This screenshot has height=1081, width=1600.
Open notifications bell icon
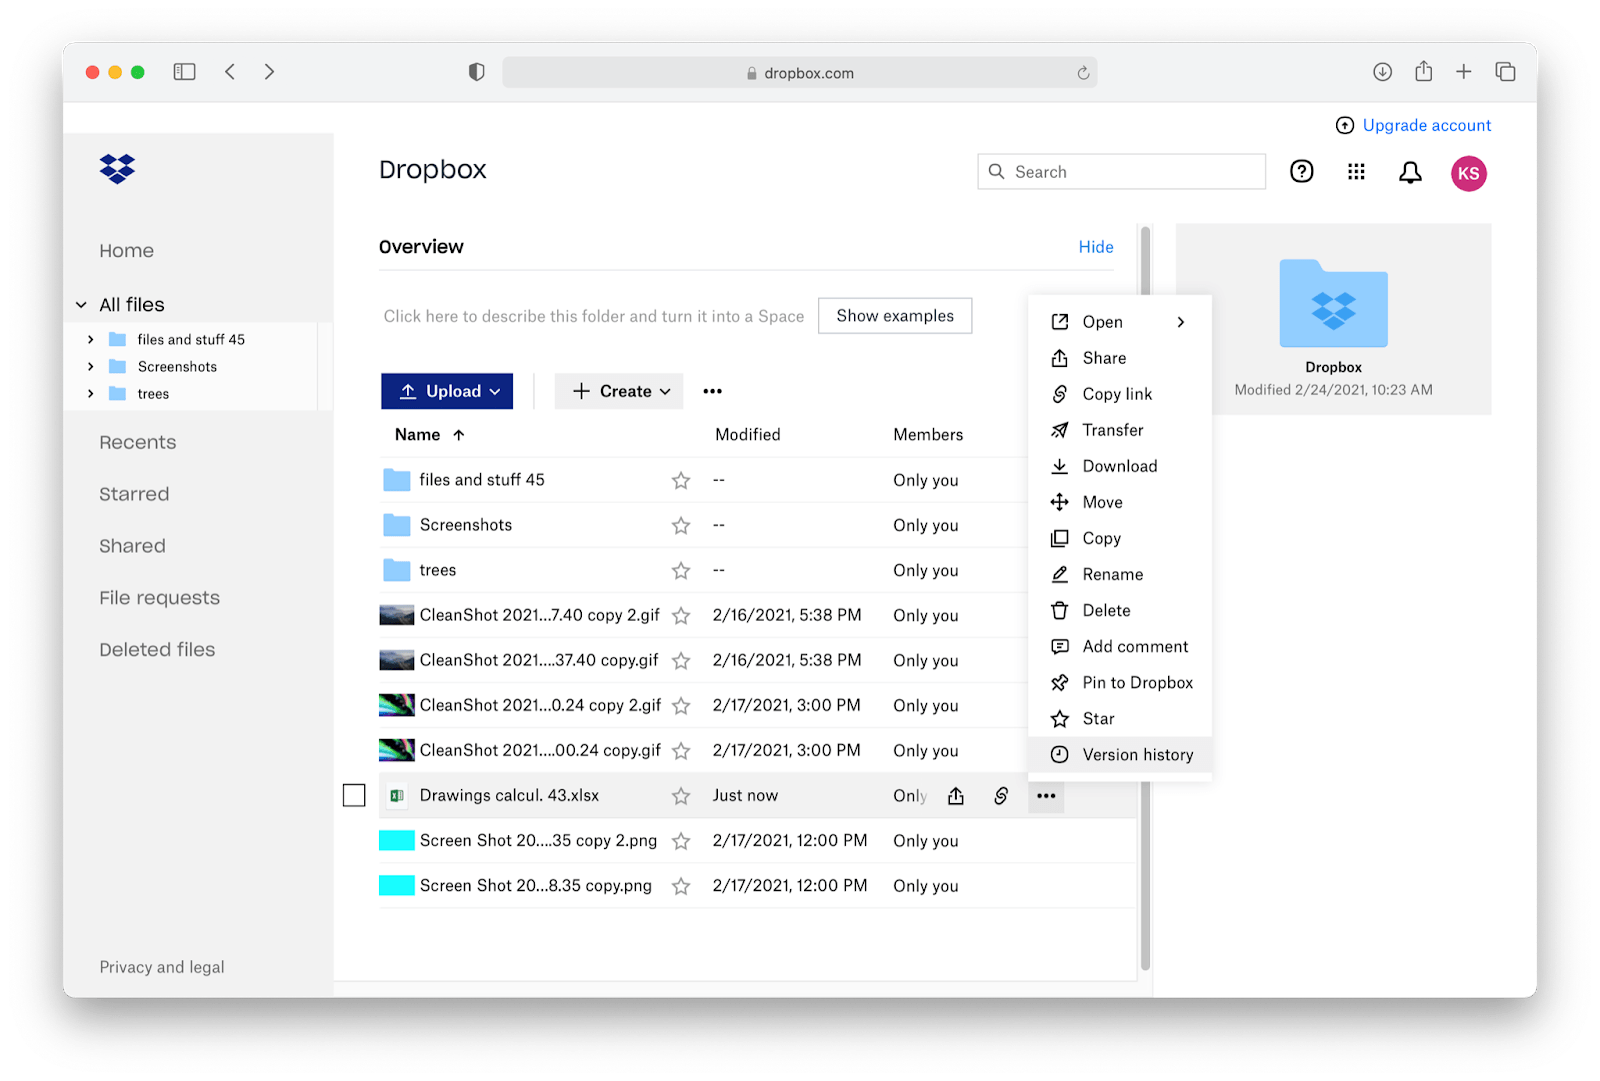1410,173
